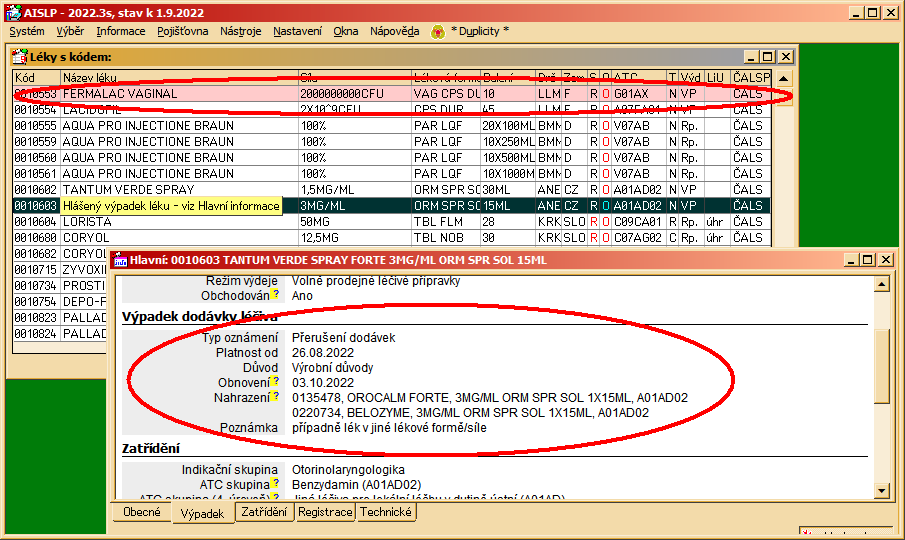Sort by the ČALSP column header
The width and height of the screenshot is (905, 540).
pyautogui.click(x=751, y=77)
